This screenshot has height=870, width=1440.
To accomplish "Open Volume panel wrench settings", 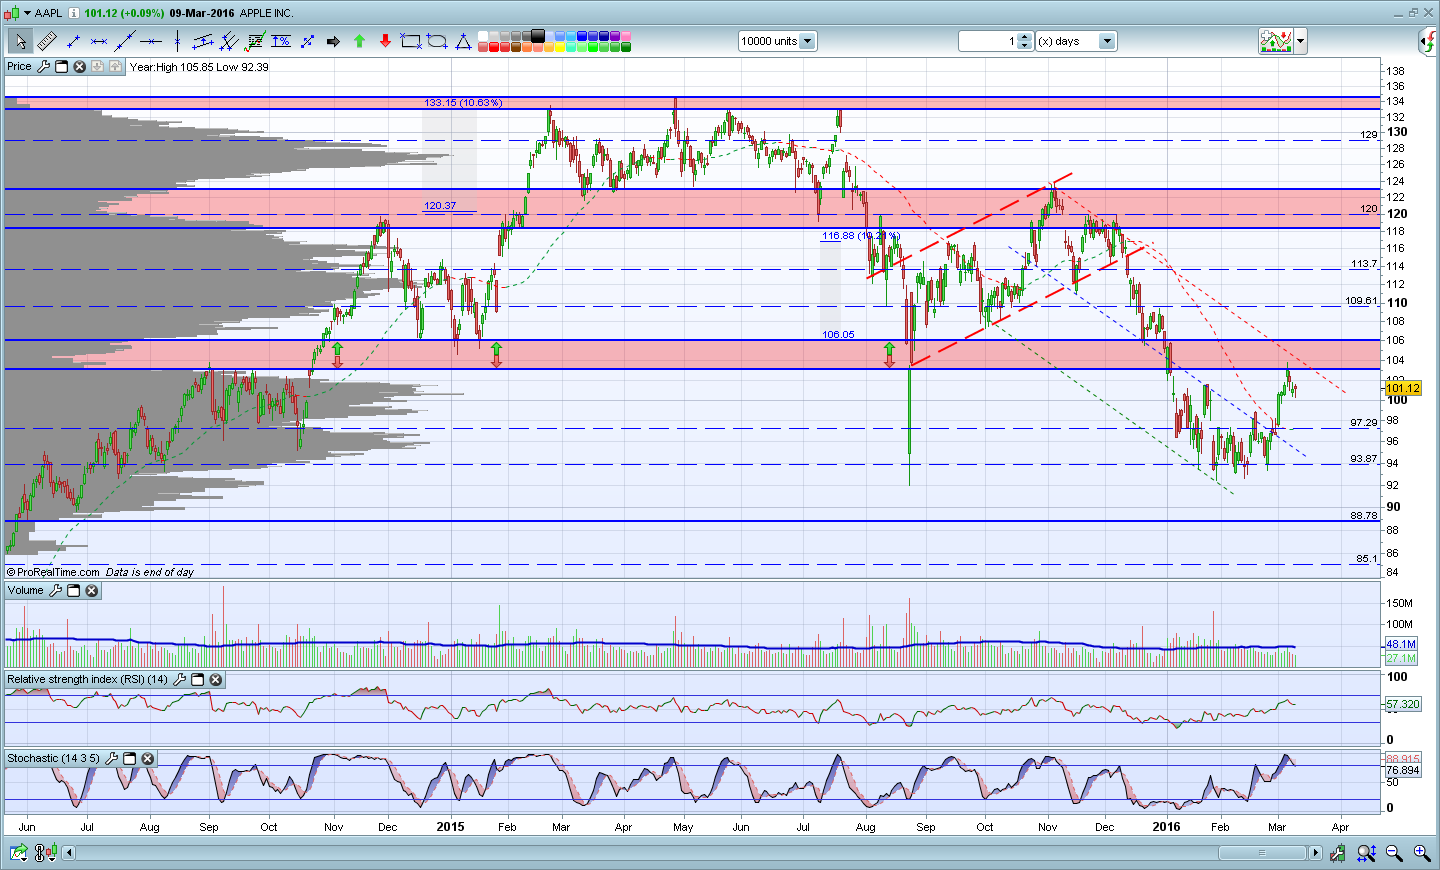I will (x=55, y=591).
